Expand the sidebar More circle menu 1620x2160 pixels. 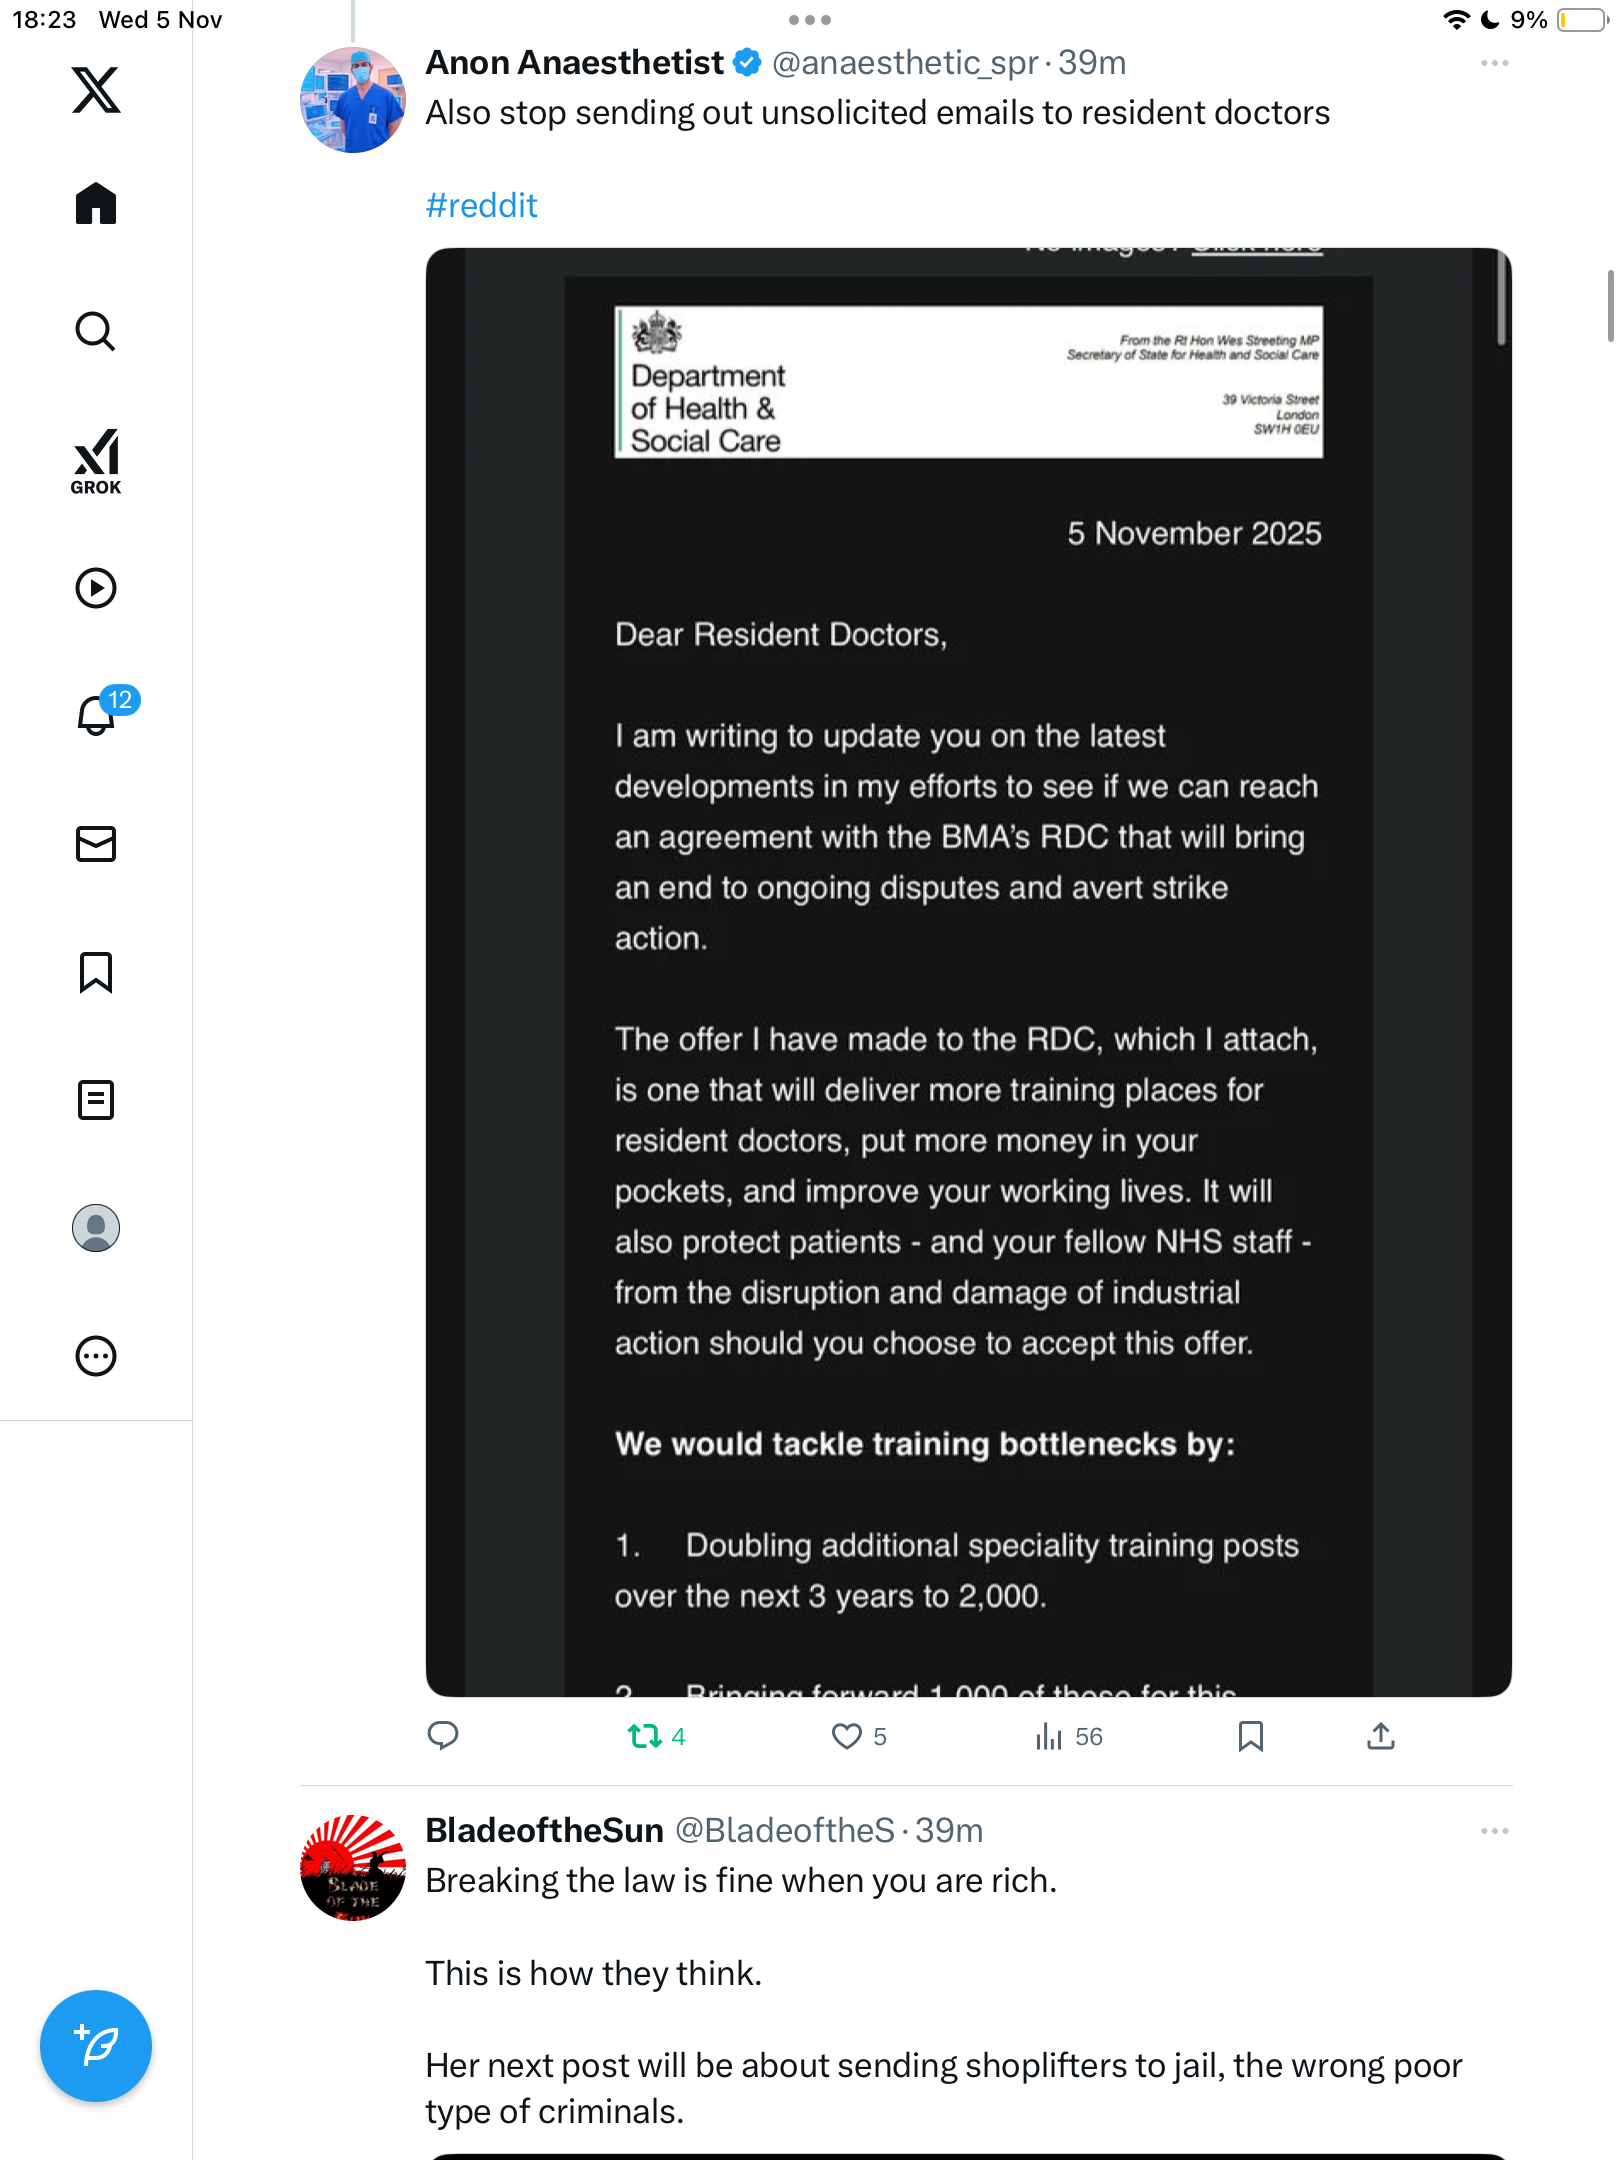coord(96,1356)
